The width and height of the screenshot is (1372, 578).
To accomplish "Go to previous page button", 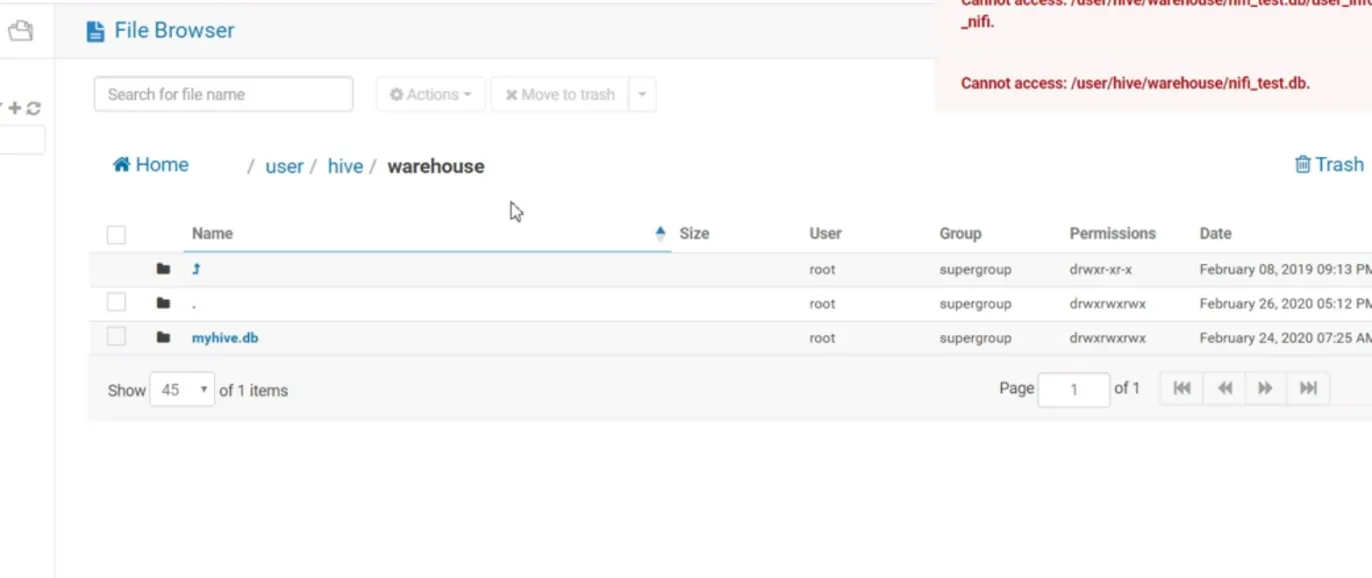I will point(1224,388).
